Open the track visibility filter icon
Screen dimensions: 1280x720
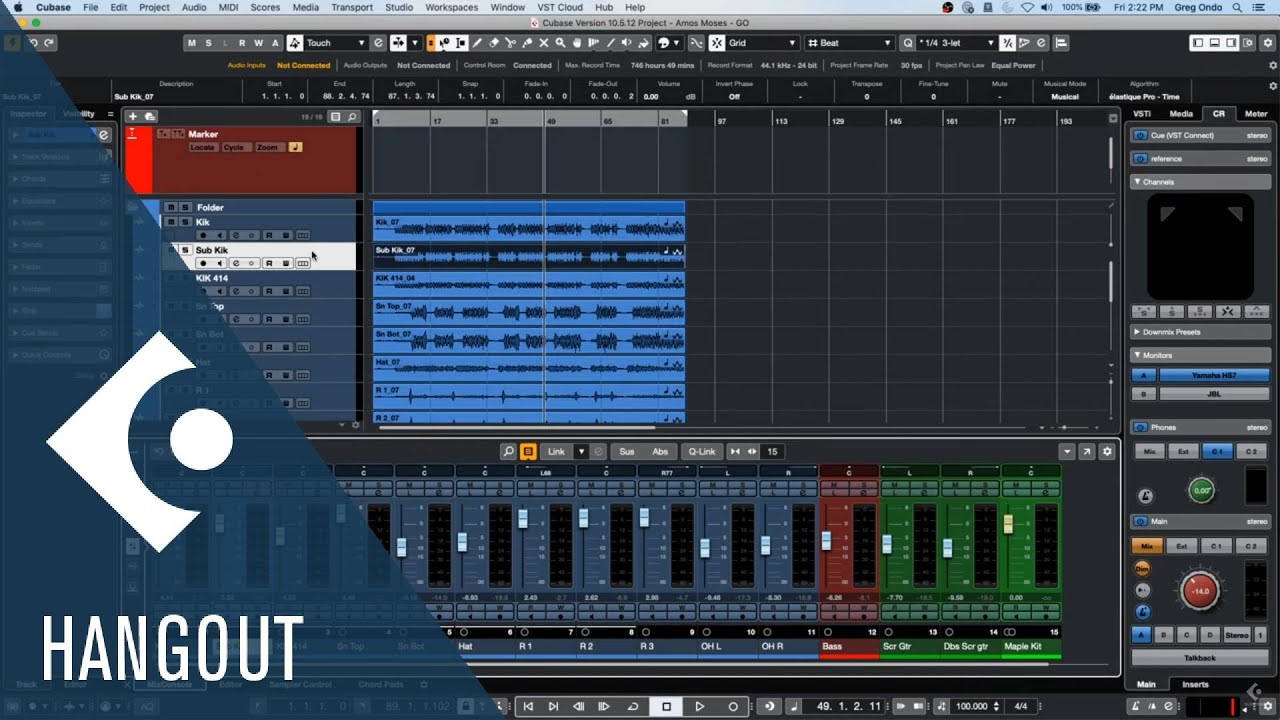click(335, 117)
